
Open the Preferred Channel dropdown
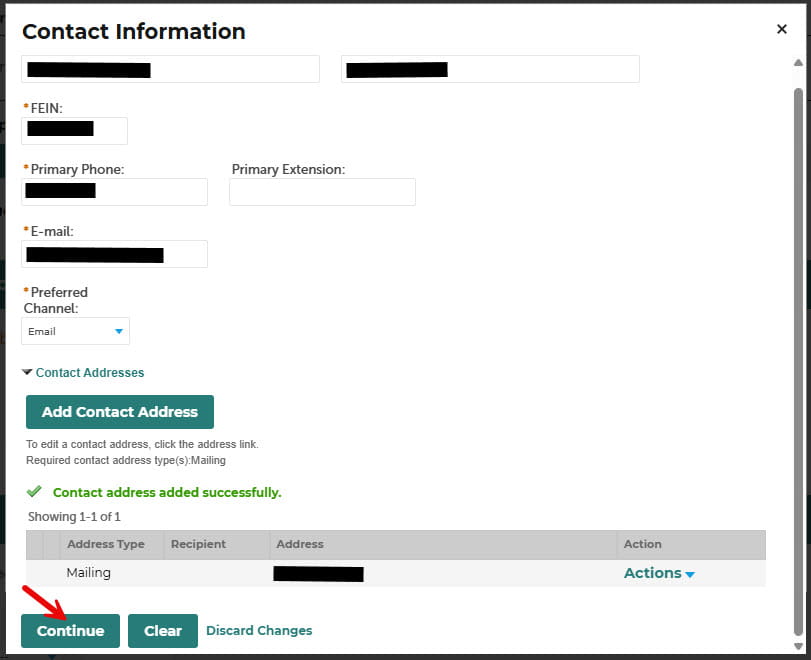point(76,331)
